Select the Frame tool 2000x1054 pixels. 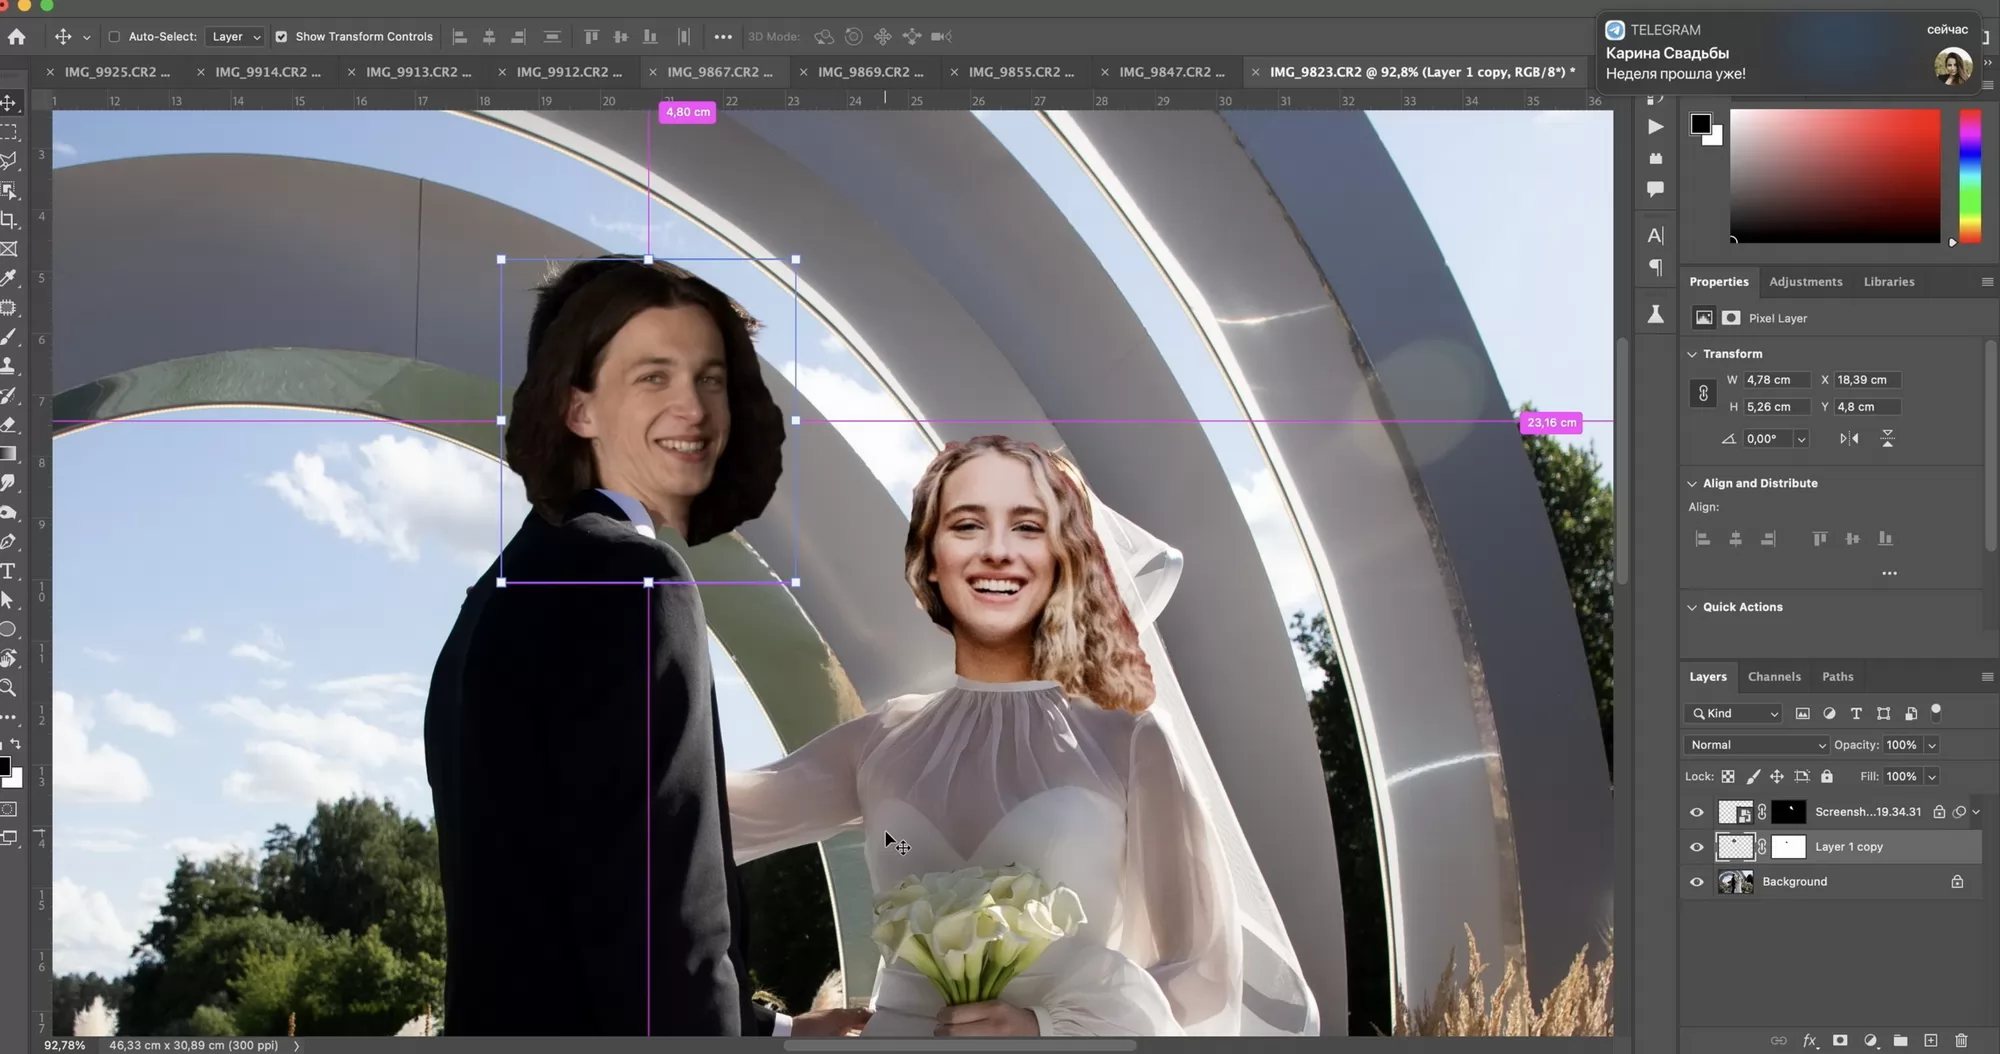[9, 249]
